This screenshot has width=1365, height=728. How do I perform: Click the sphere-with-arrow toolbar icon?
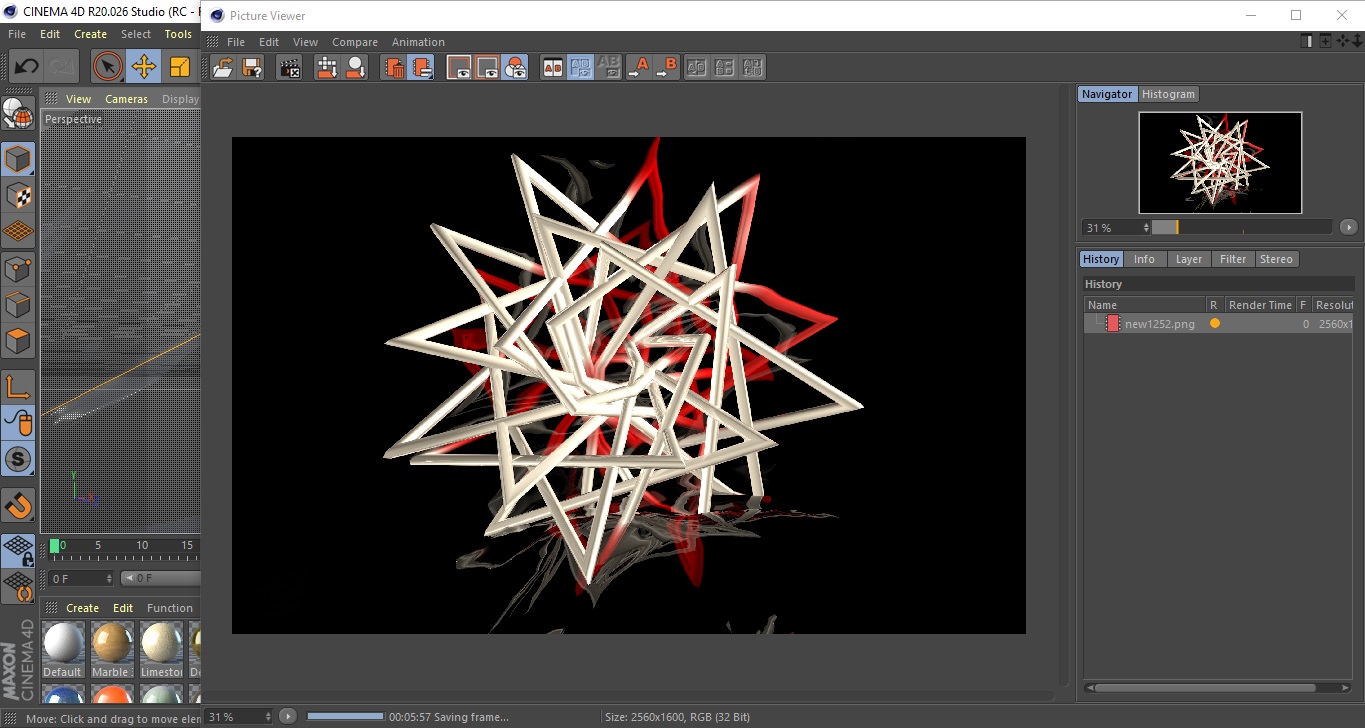click(355, 67)
